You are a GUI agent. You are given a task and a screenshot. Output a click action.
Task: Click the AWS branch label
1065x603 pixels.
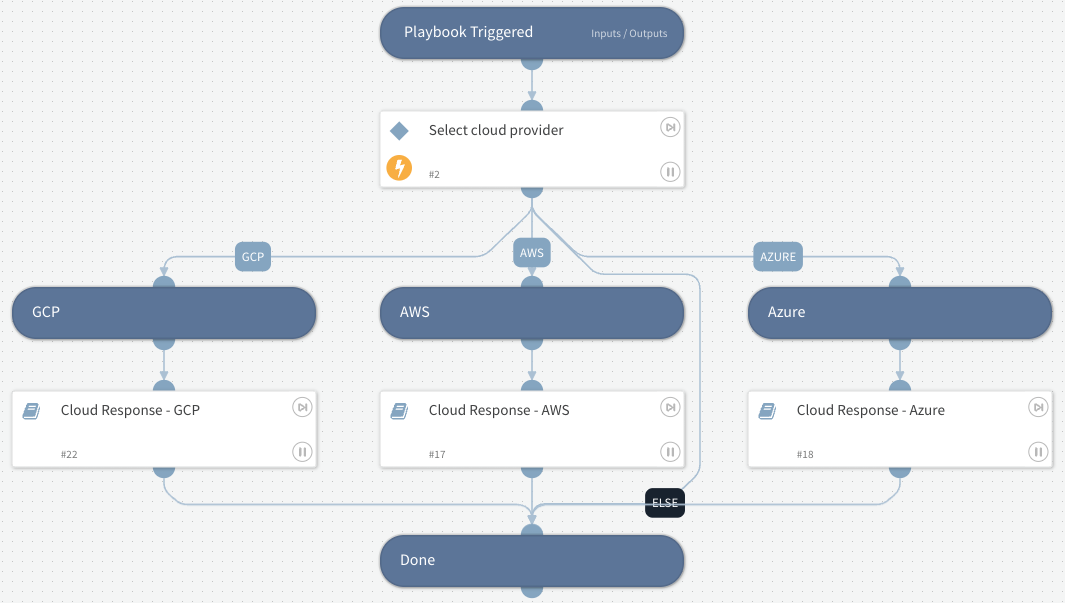pyautogui.click(x=532, y=253)
